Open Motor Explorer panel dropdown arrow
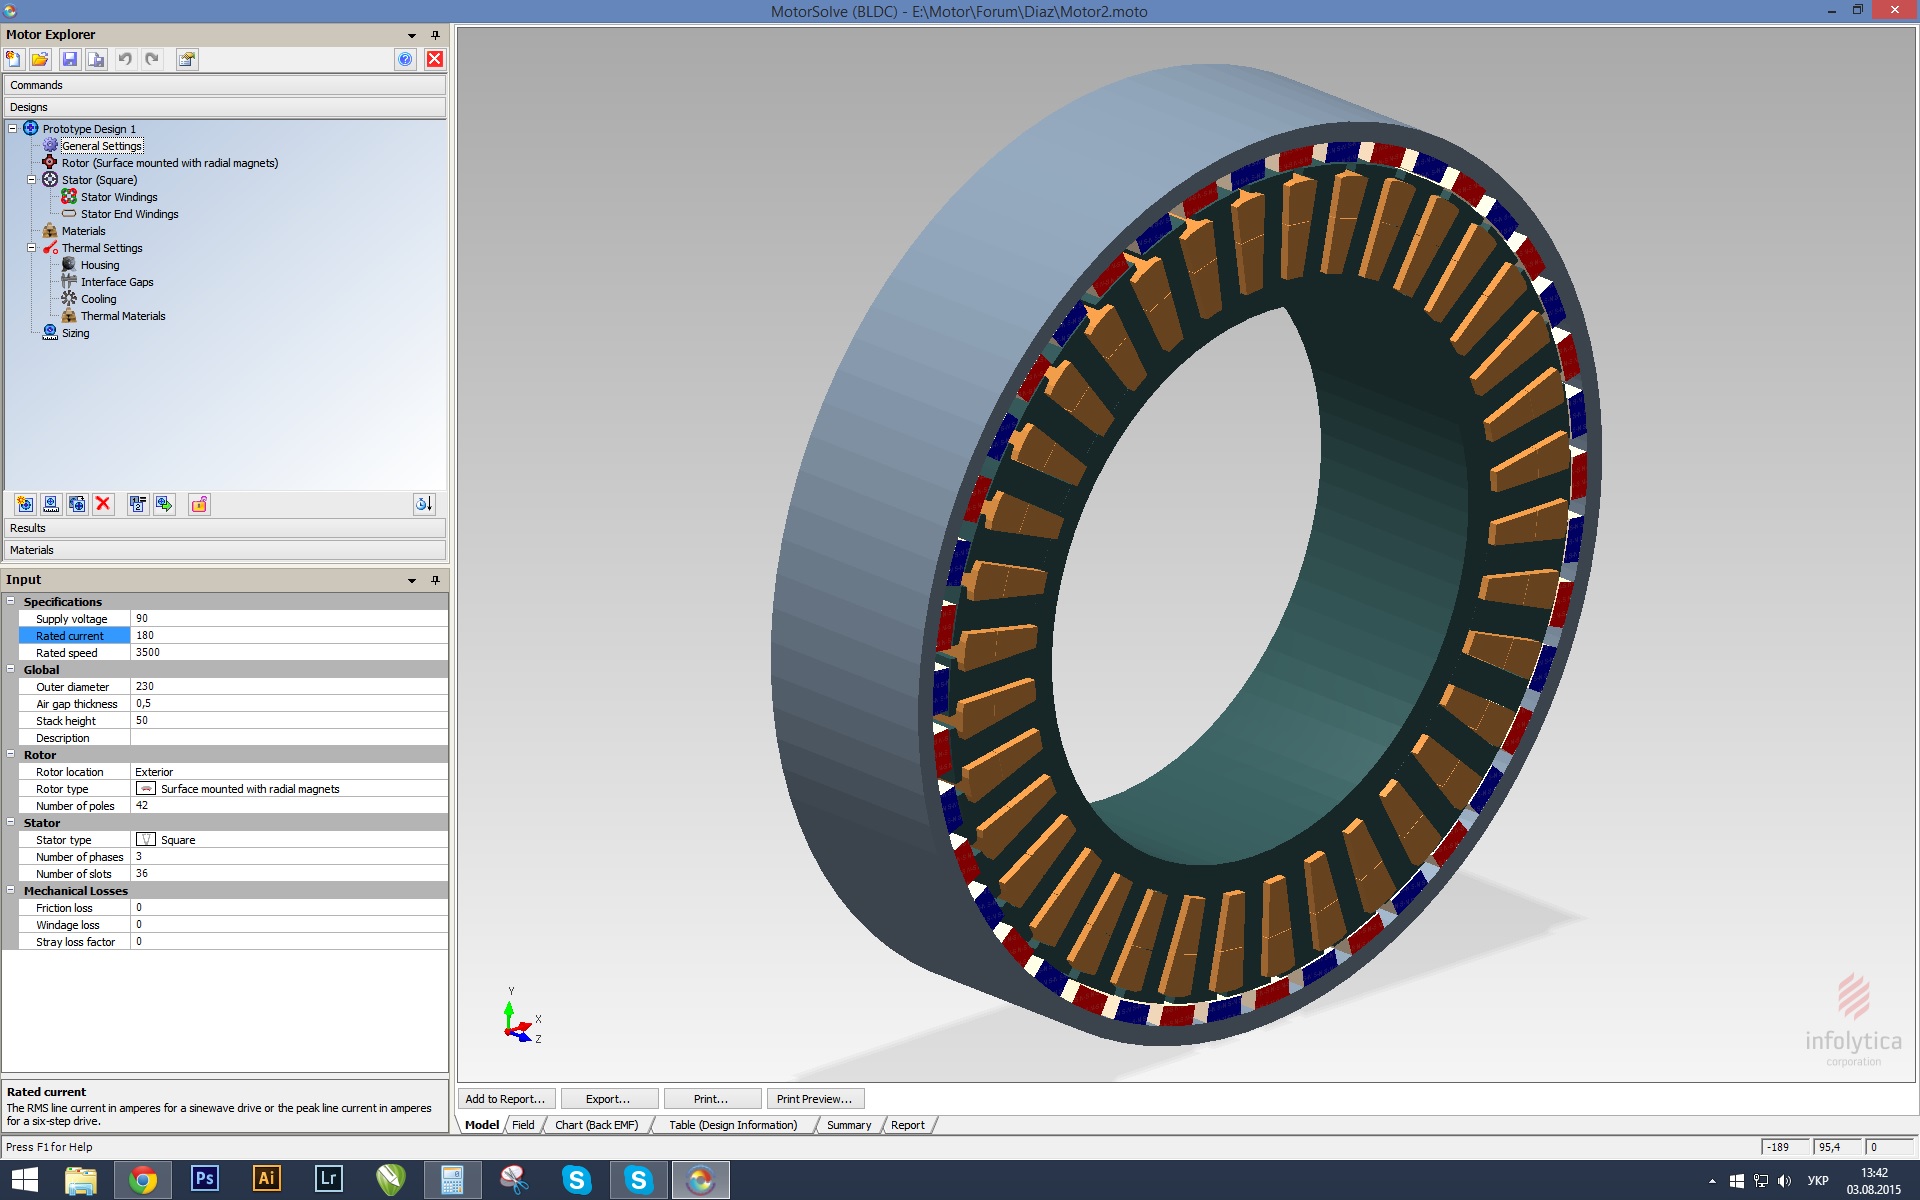This screenshot has width=1920, height=1200. pyautogui.click(x=412, y=35)
